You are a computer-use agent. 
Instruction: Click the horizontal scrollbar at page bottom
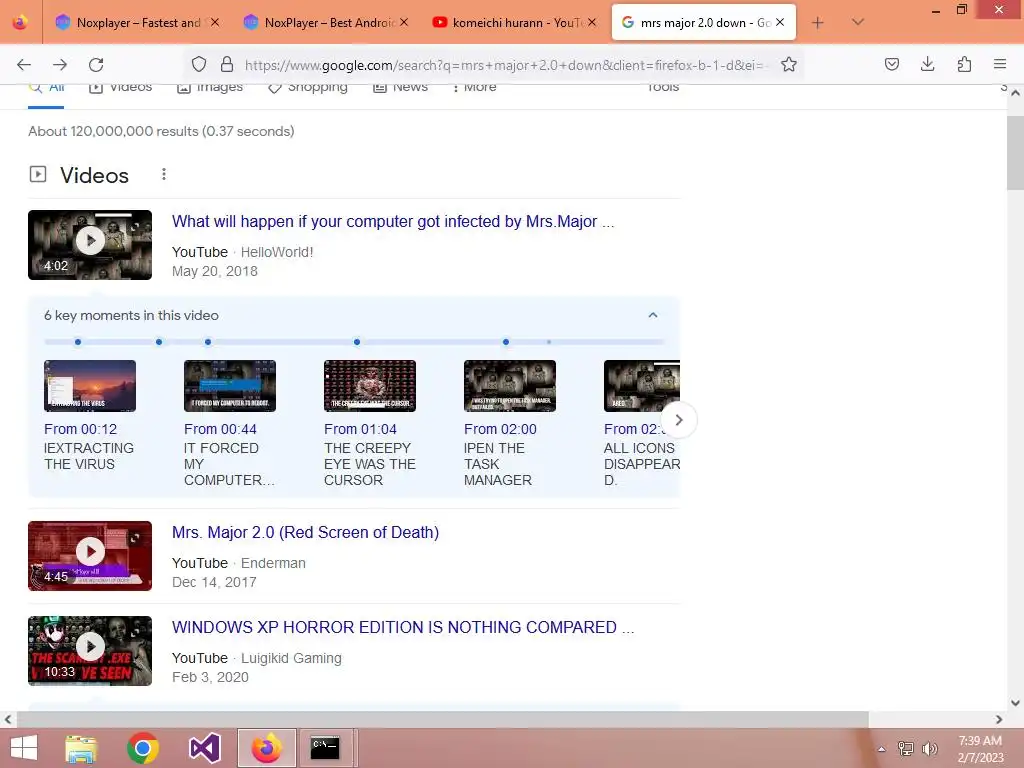[x=443, y=719]
